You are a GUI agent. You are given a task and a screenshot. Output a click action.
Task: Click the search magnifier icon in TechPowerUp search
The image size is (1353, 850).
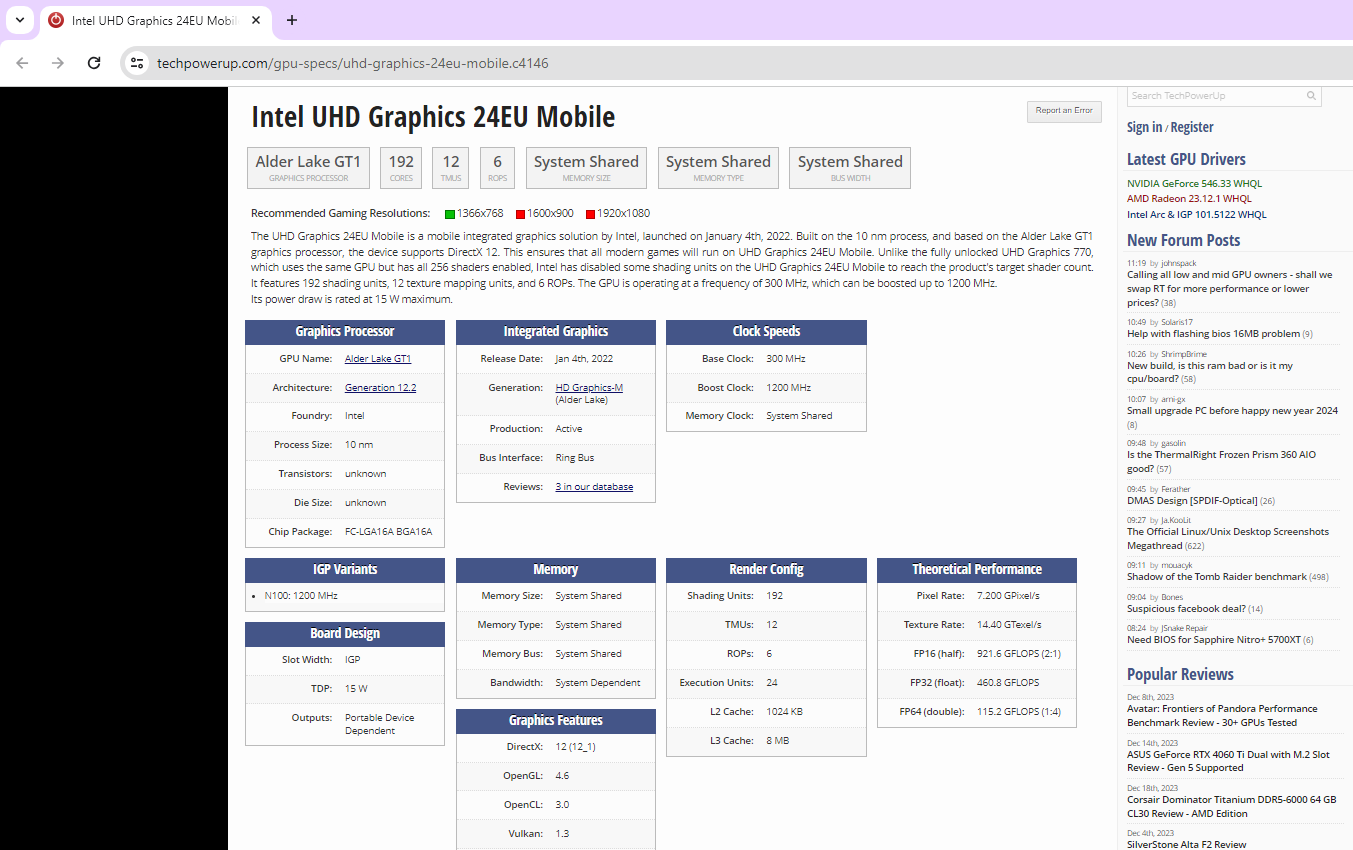point(1311,96)
